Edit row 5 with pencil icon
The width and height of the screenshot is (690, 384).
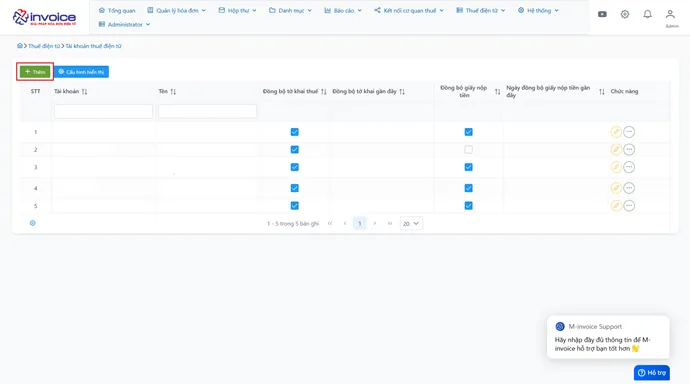click(x=616, y=205)
